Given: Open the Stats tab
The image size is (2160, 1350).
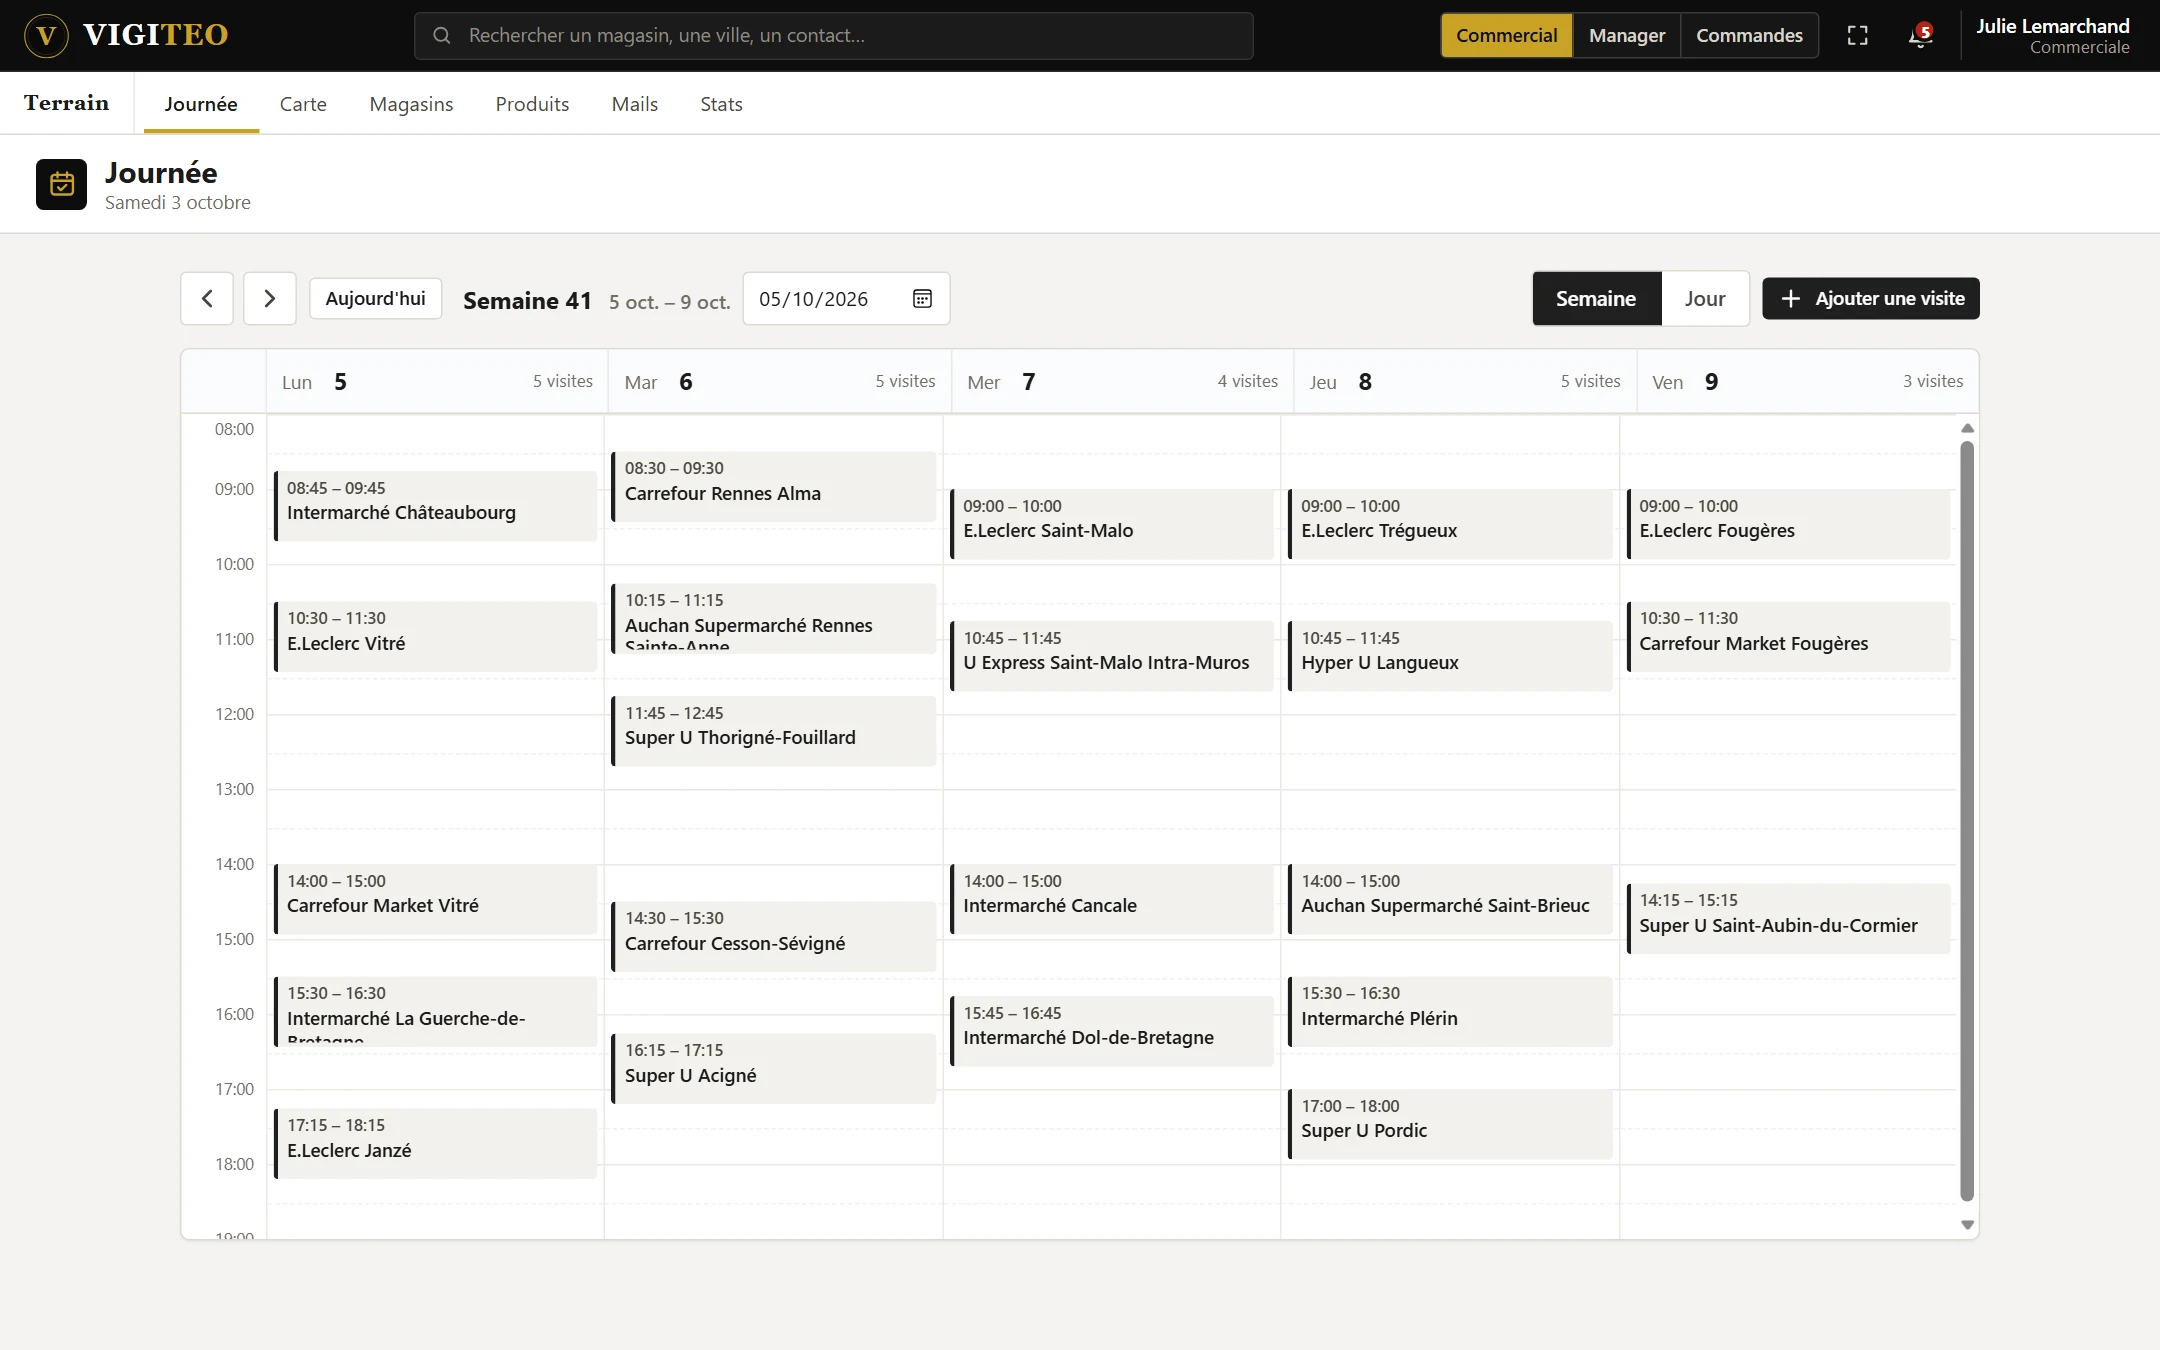Looking at the screenshot, I should 721,104.
